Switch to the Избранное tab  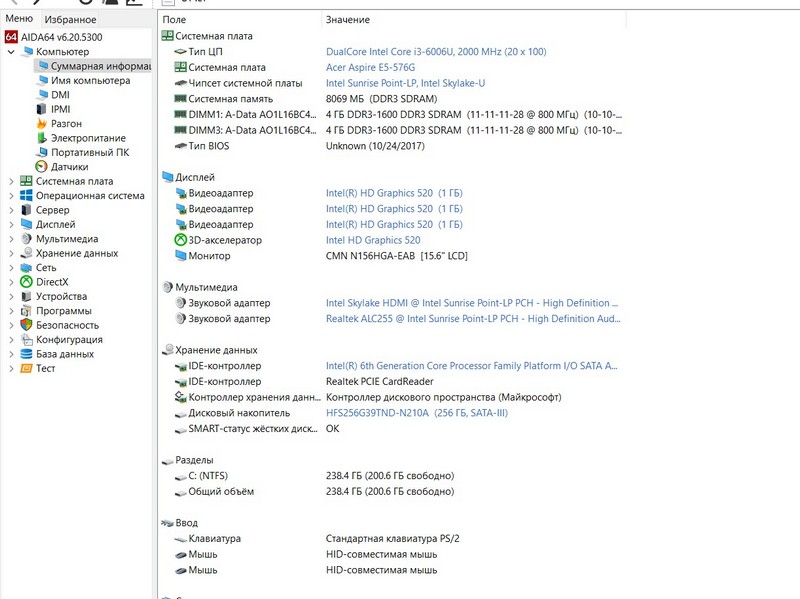70,20
